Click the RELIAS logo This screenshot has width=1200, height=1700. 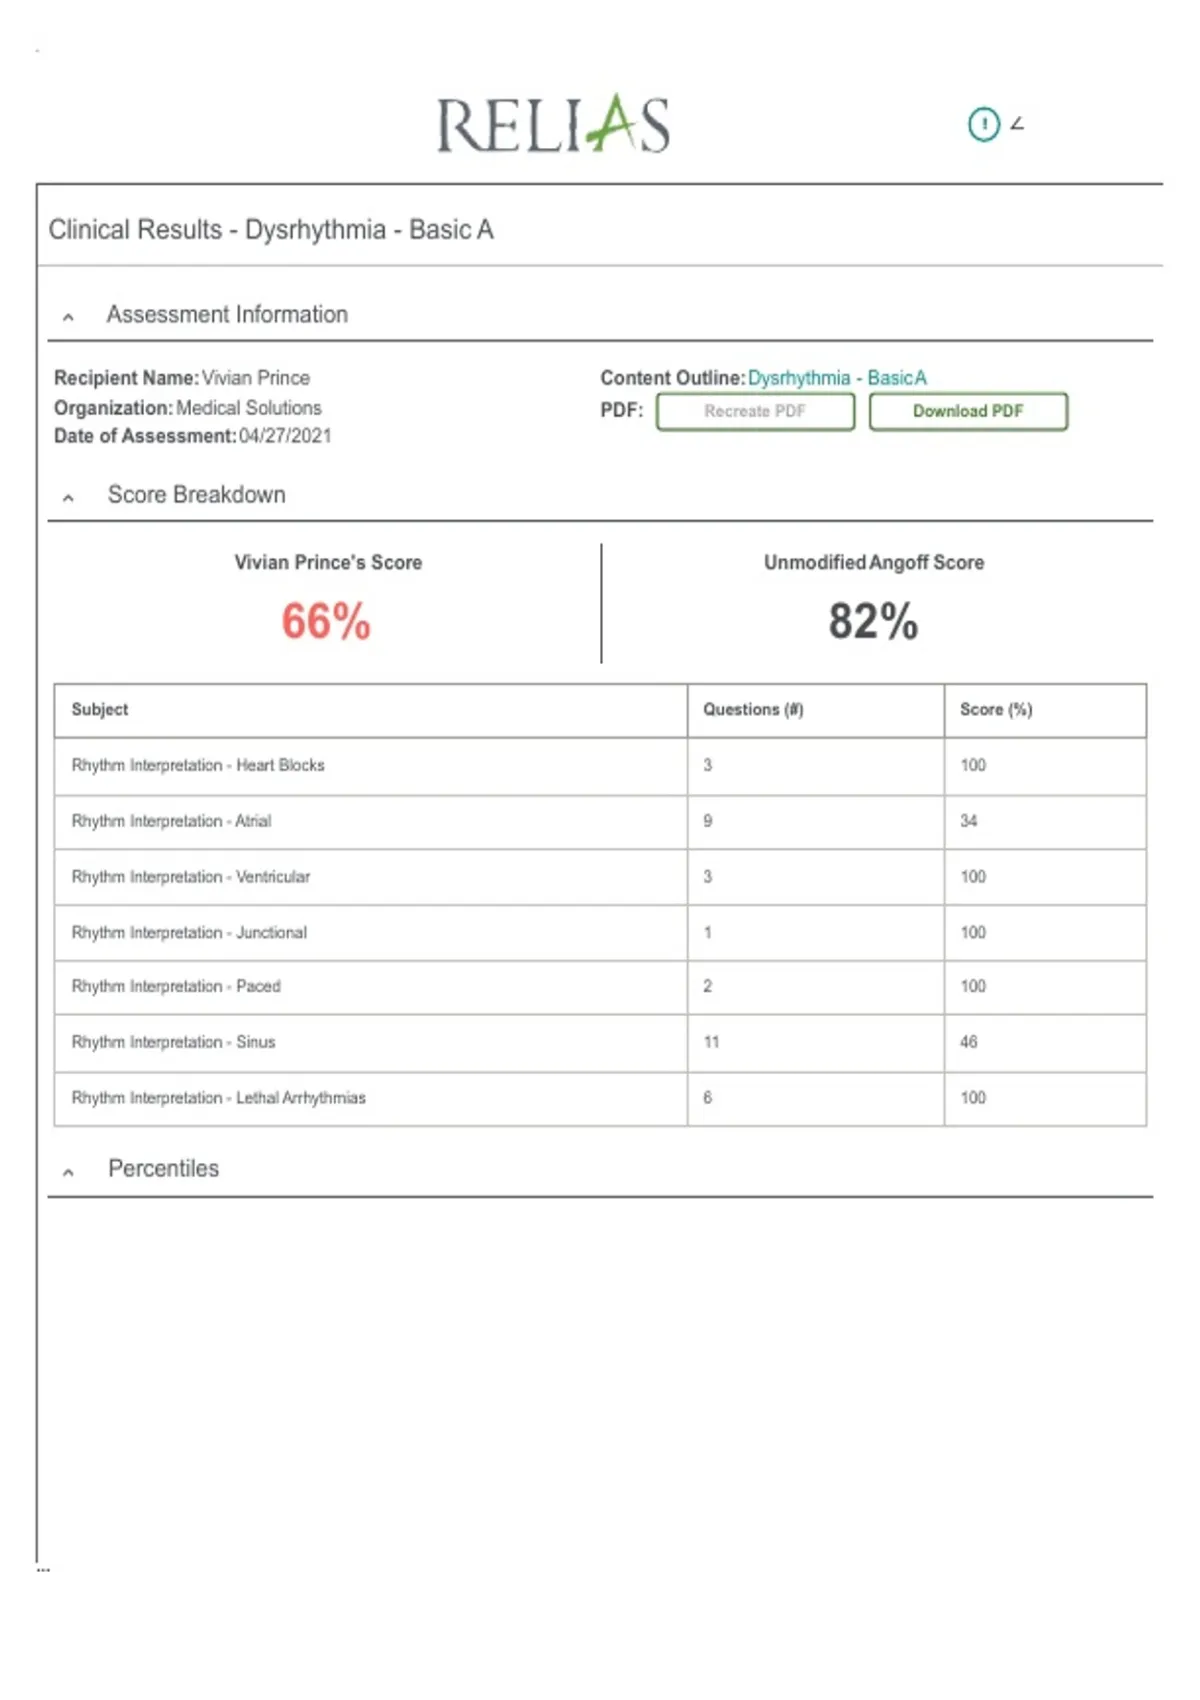pyautogui.click(x=553, y=124)
